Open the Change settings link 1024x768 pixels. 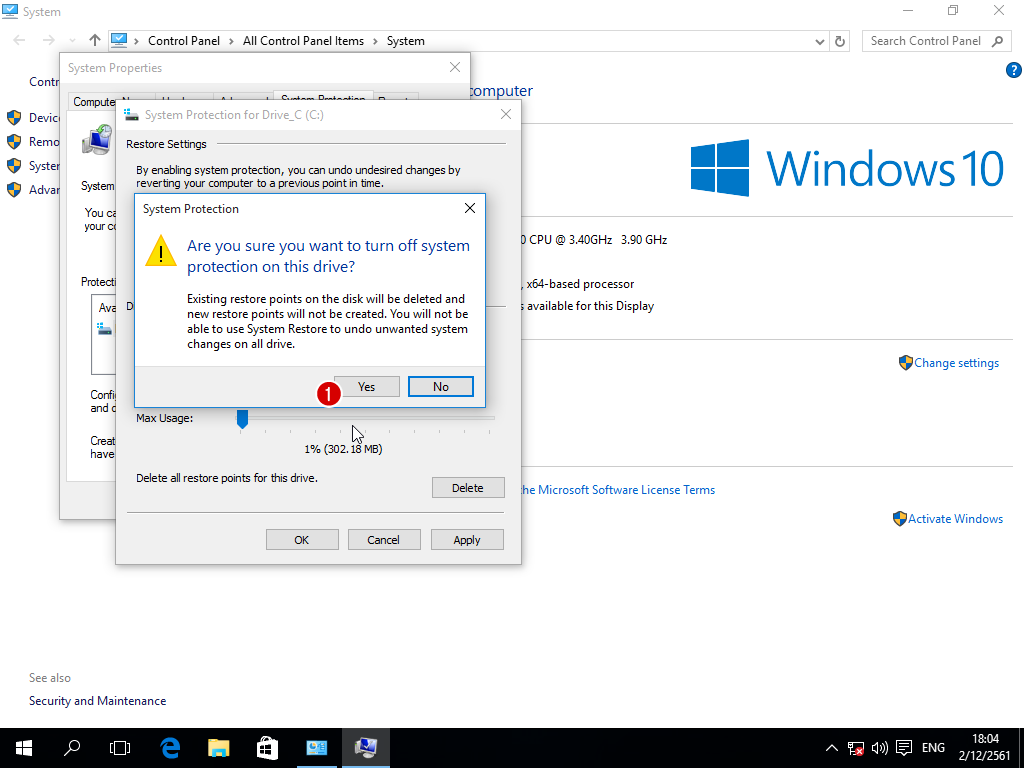[x=956, y=363]
